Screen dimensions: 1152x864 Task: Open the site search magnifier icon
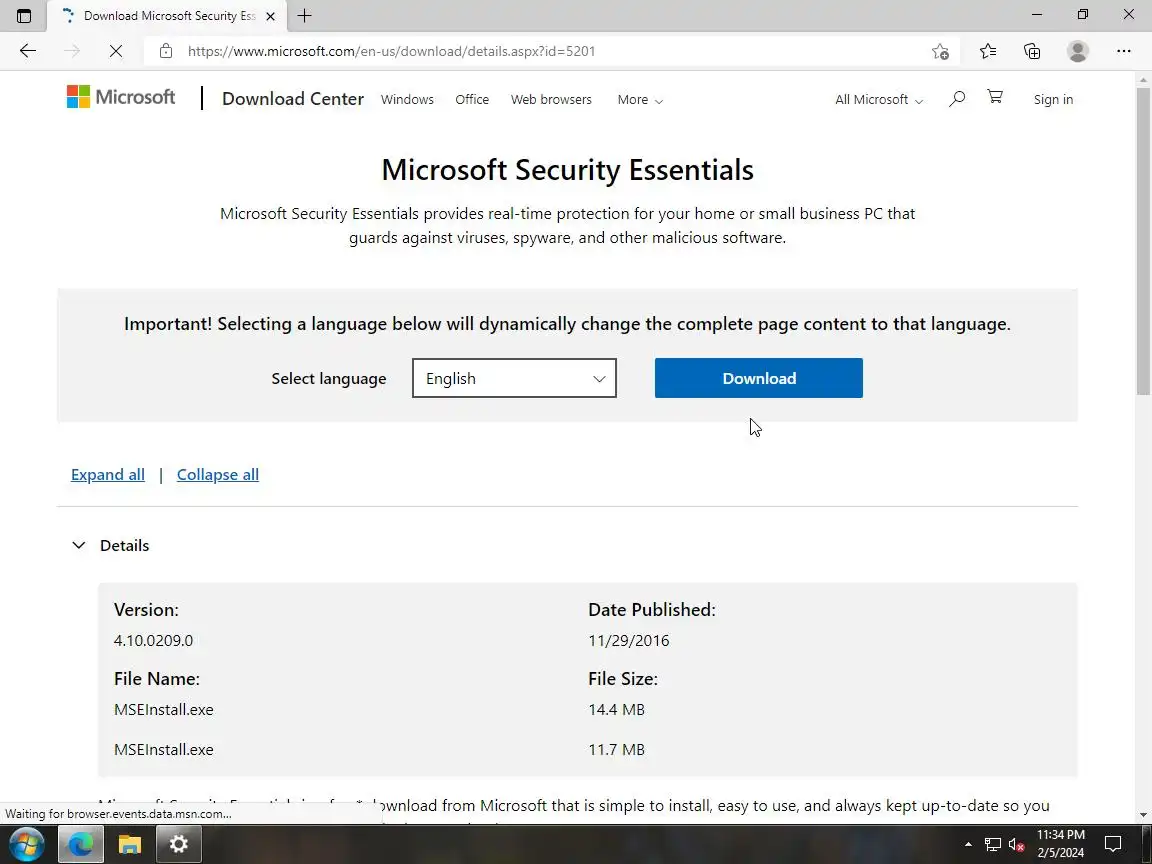957,98
